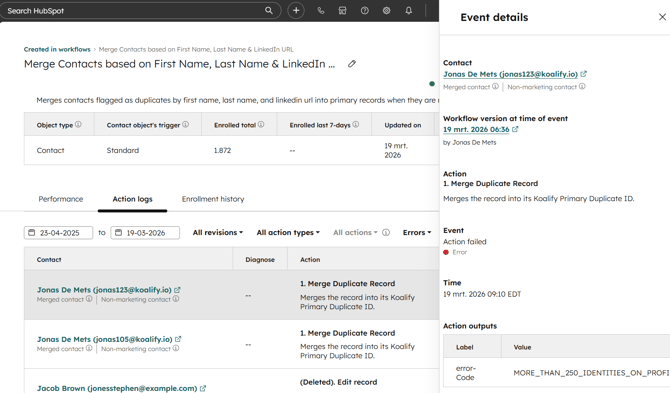Select the Action logs tab

(132, 199)
